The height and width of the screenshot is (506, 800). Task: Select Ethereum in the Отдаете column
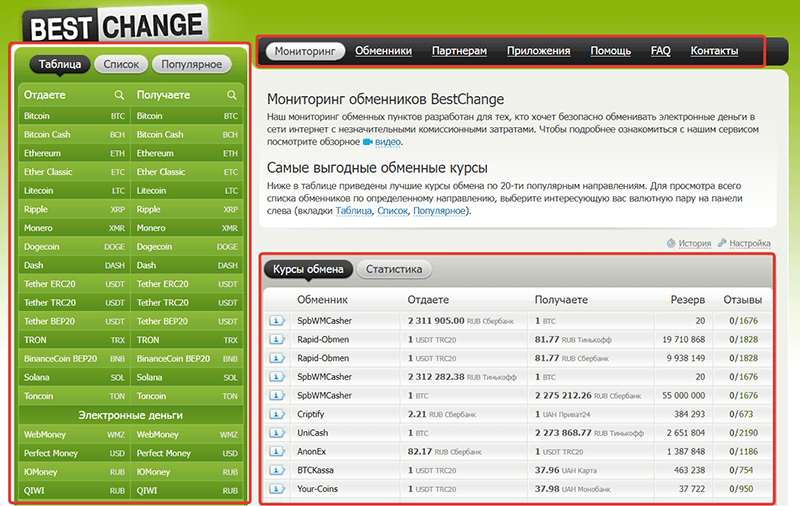(74, 153)
